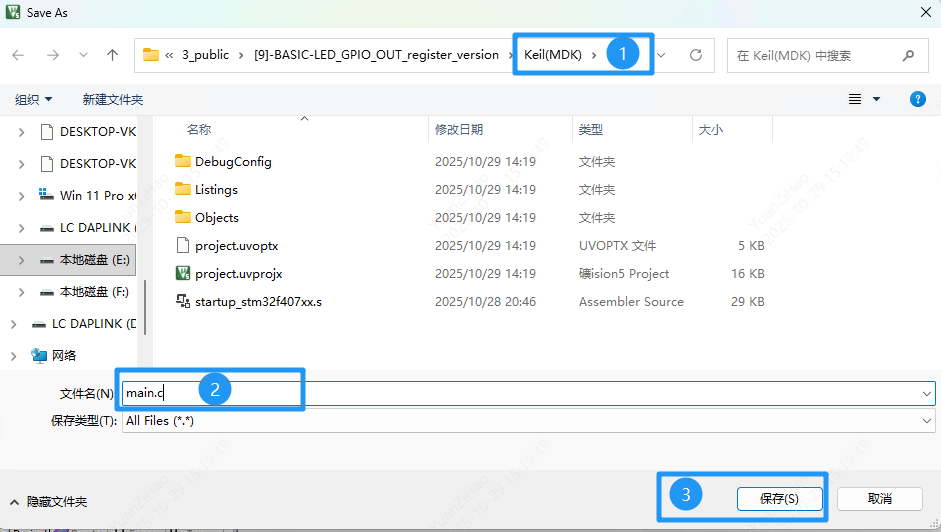Click the UVOPTX 文件 type cell

pyautogui.click(x=618, y=246)
